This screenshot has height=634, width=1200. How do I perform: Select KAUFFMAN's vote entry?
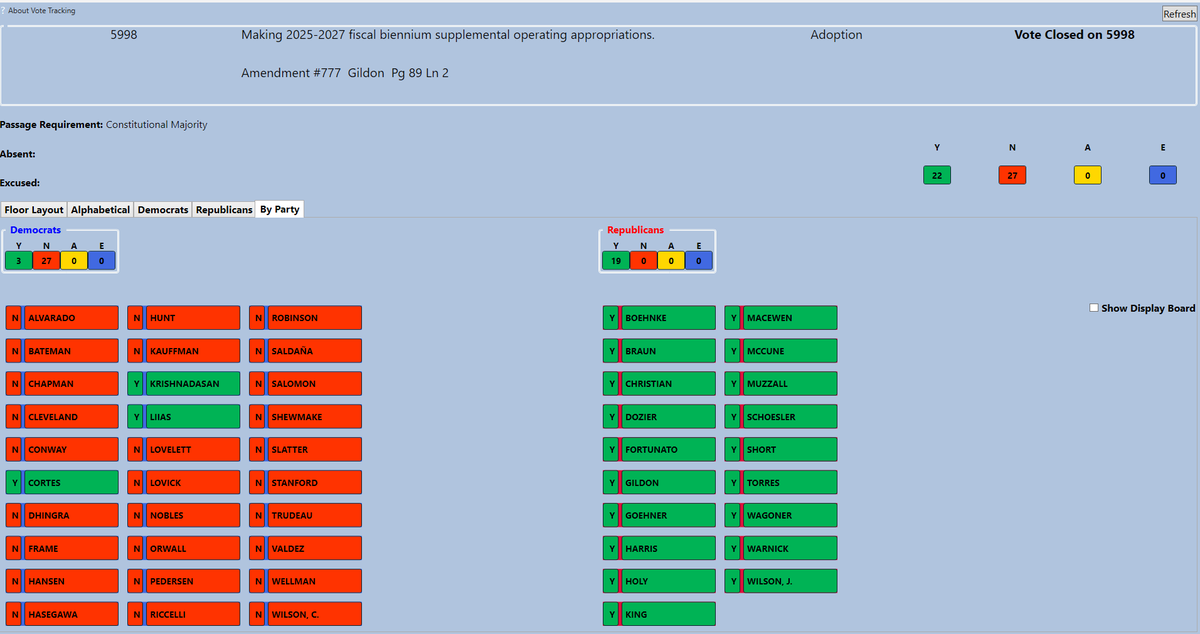184,351
